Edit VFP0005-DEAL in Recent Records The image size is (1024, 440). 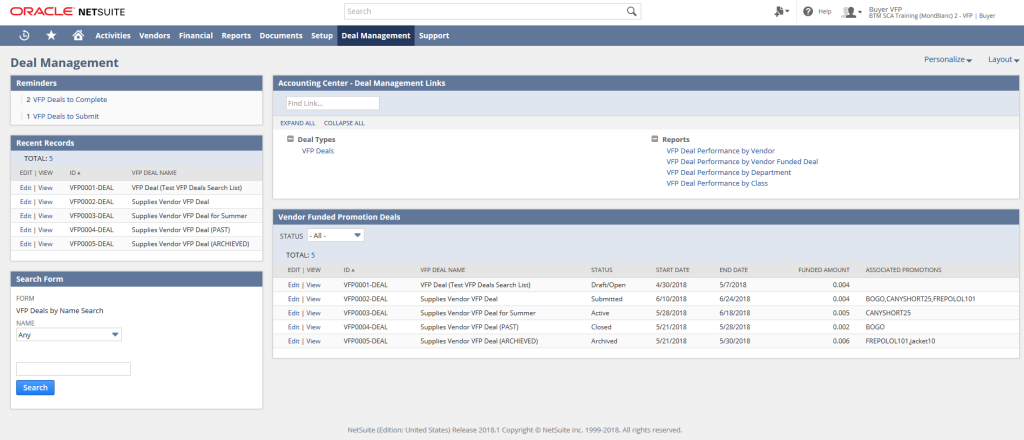[25, 244]
